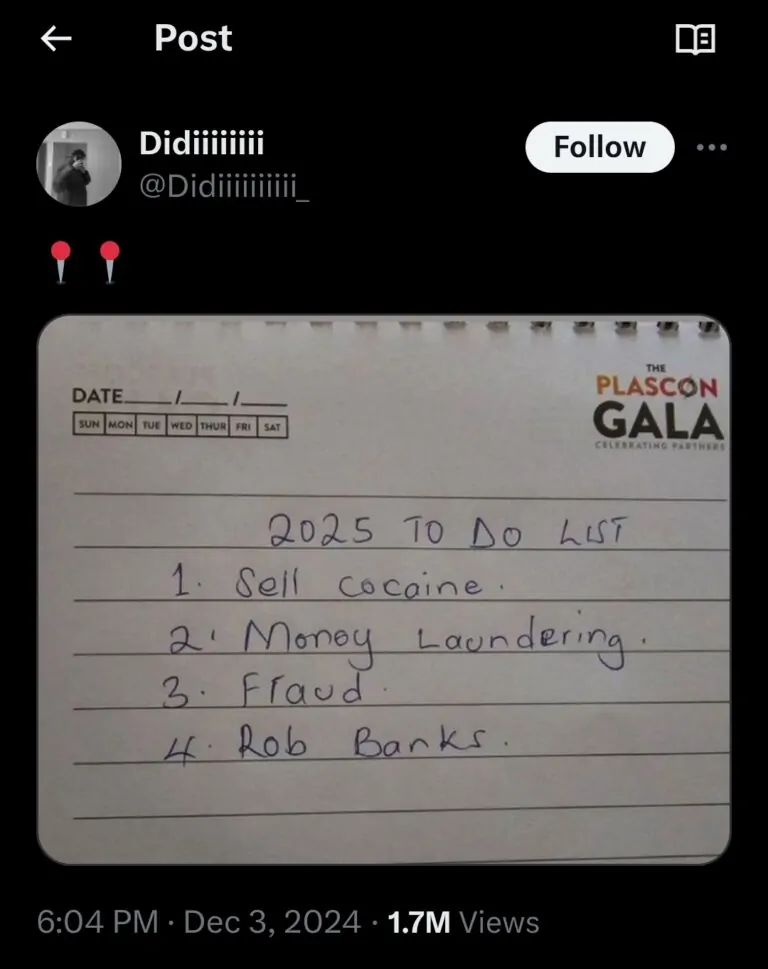Click the 6:04 PM timestamp

click(x=98, y=922)
